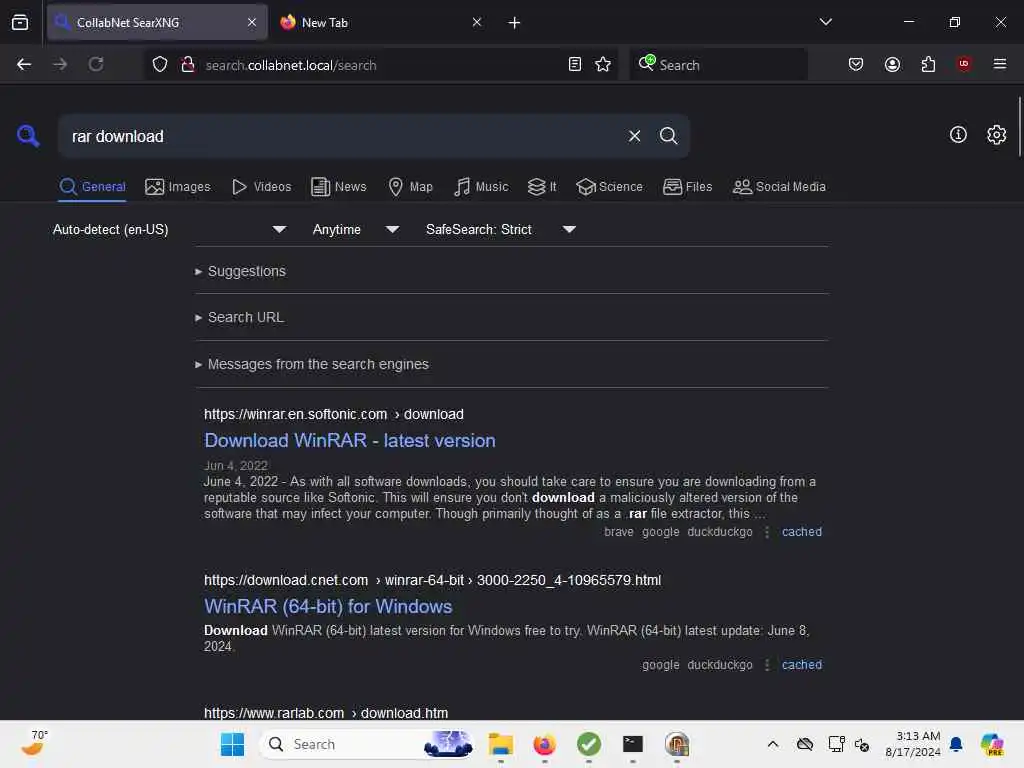The width and height of the screenshot is (1024, 768).
Task: Open the Copilot icon on taskbar
Action: 992,744
